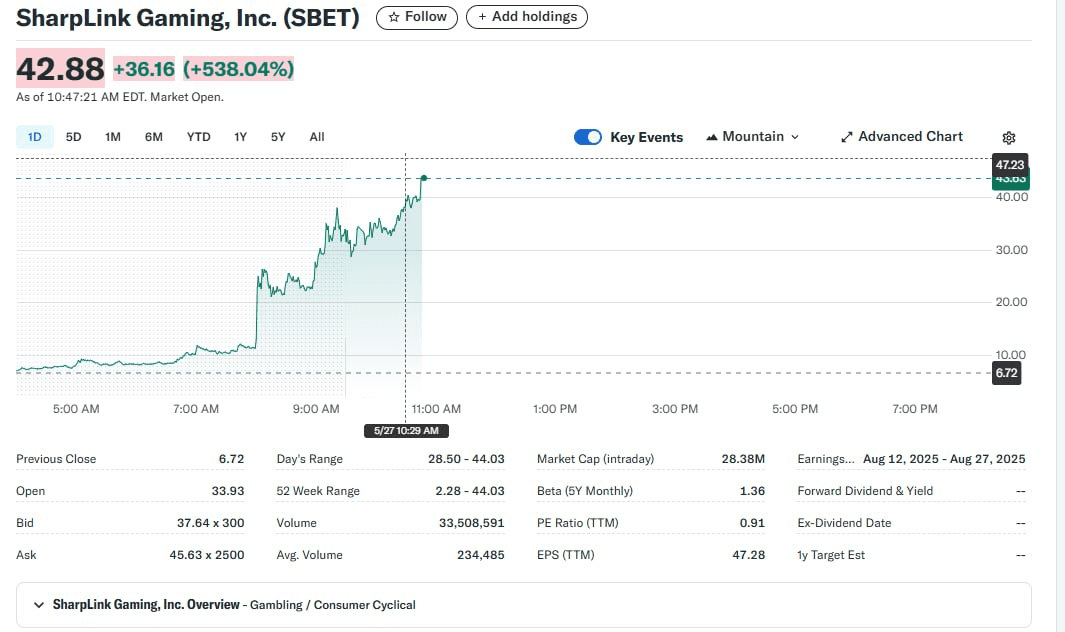Click the Day's Range value 28.50 - 44.03

click(466, 459)
